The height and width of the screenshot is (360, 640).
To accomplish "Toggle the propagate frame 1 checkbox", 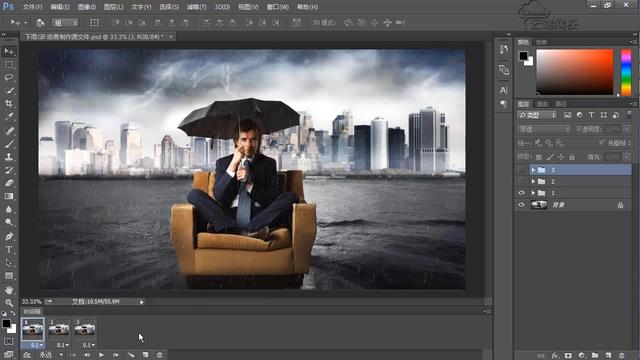I will click(602, 142).
